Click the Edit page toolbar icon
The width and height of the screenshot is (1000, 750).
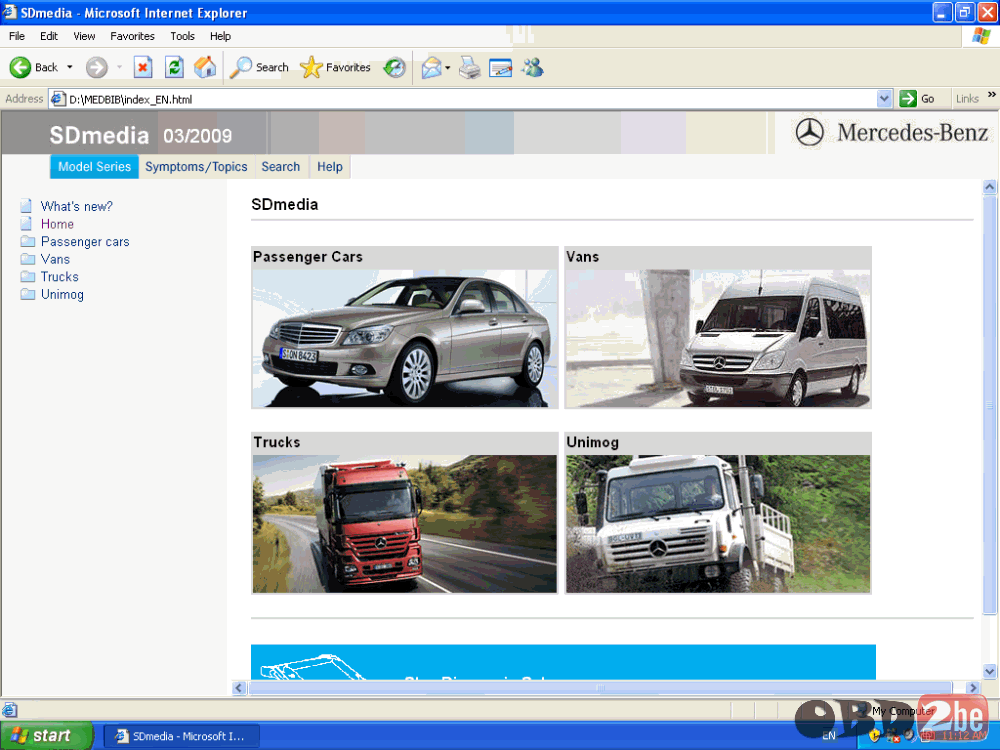point(501,67)
